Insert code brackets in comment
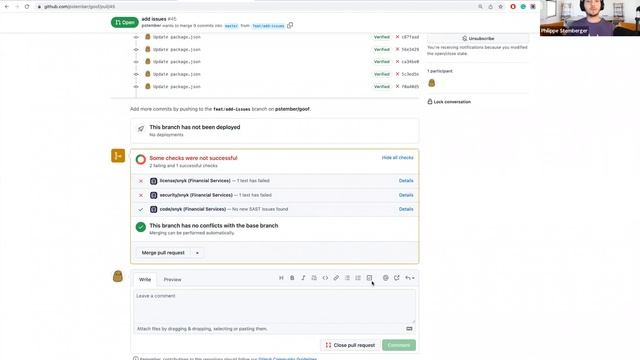 coord(325,278)
